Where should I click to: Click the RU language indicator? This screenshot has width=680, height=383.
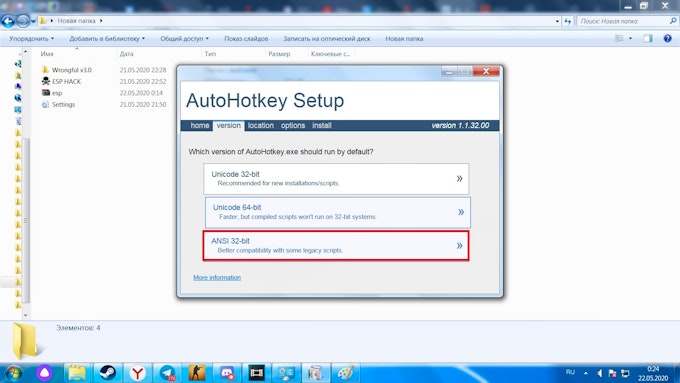pyautogui.click(x=570, y=372)
